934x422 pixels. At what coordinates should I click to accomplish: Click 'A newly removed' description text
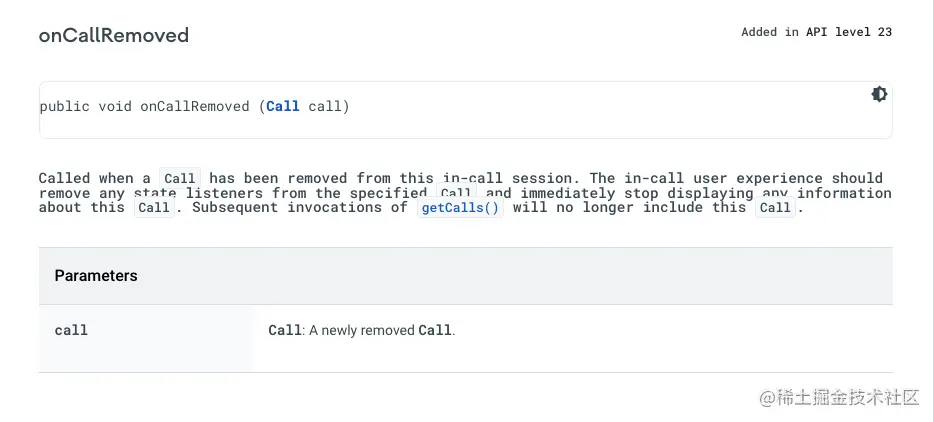coord(362,330)
